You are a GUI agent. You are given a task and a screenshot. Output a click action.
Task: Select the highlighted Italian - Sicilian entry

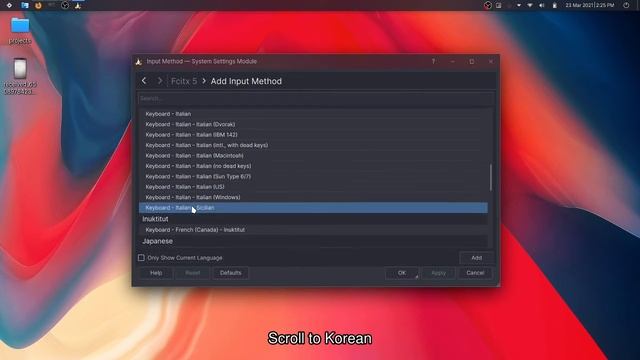[313, 208]
